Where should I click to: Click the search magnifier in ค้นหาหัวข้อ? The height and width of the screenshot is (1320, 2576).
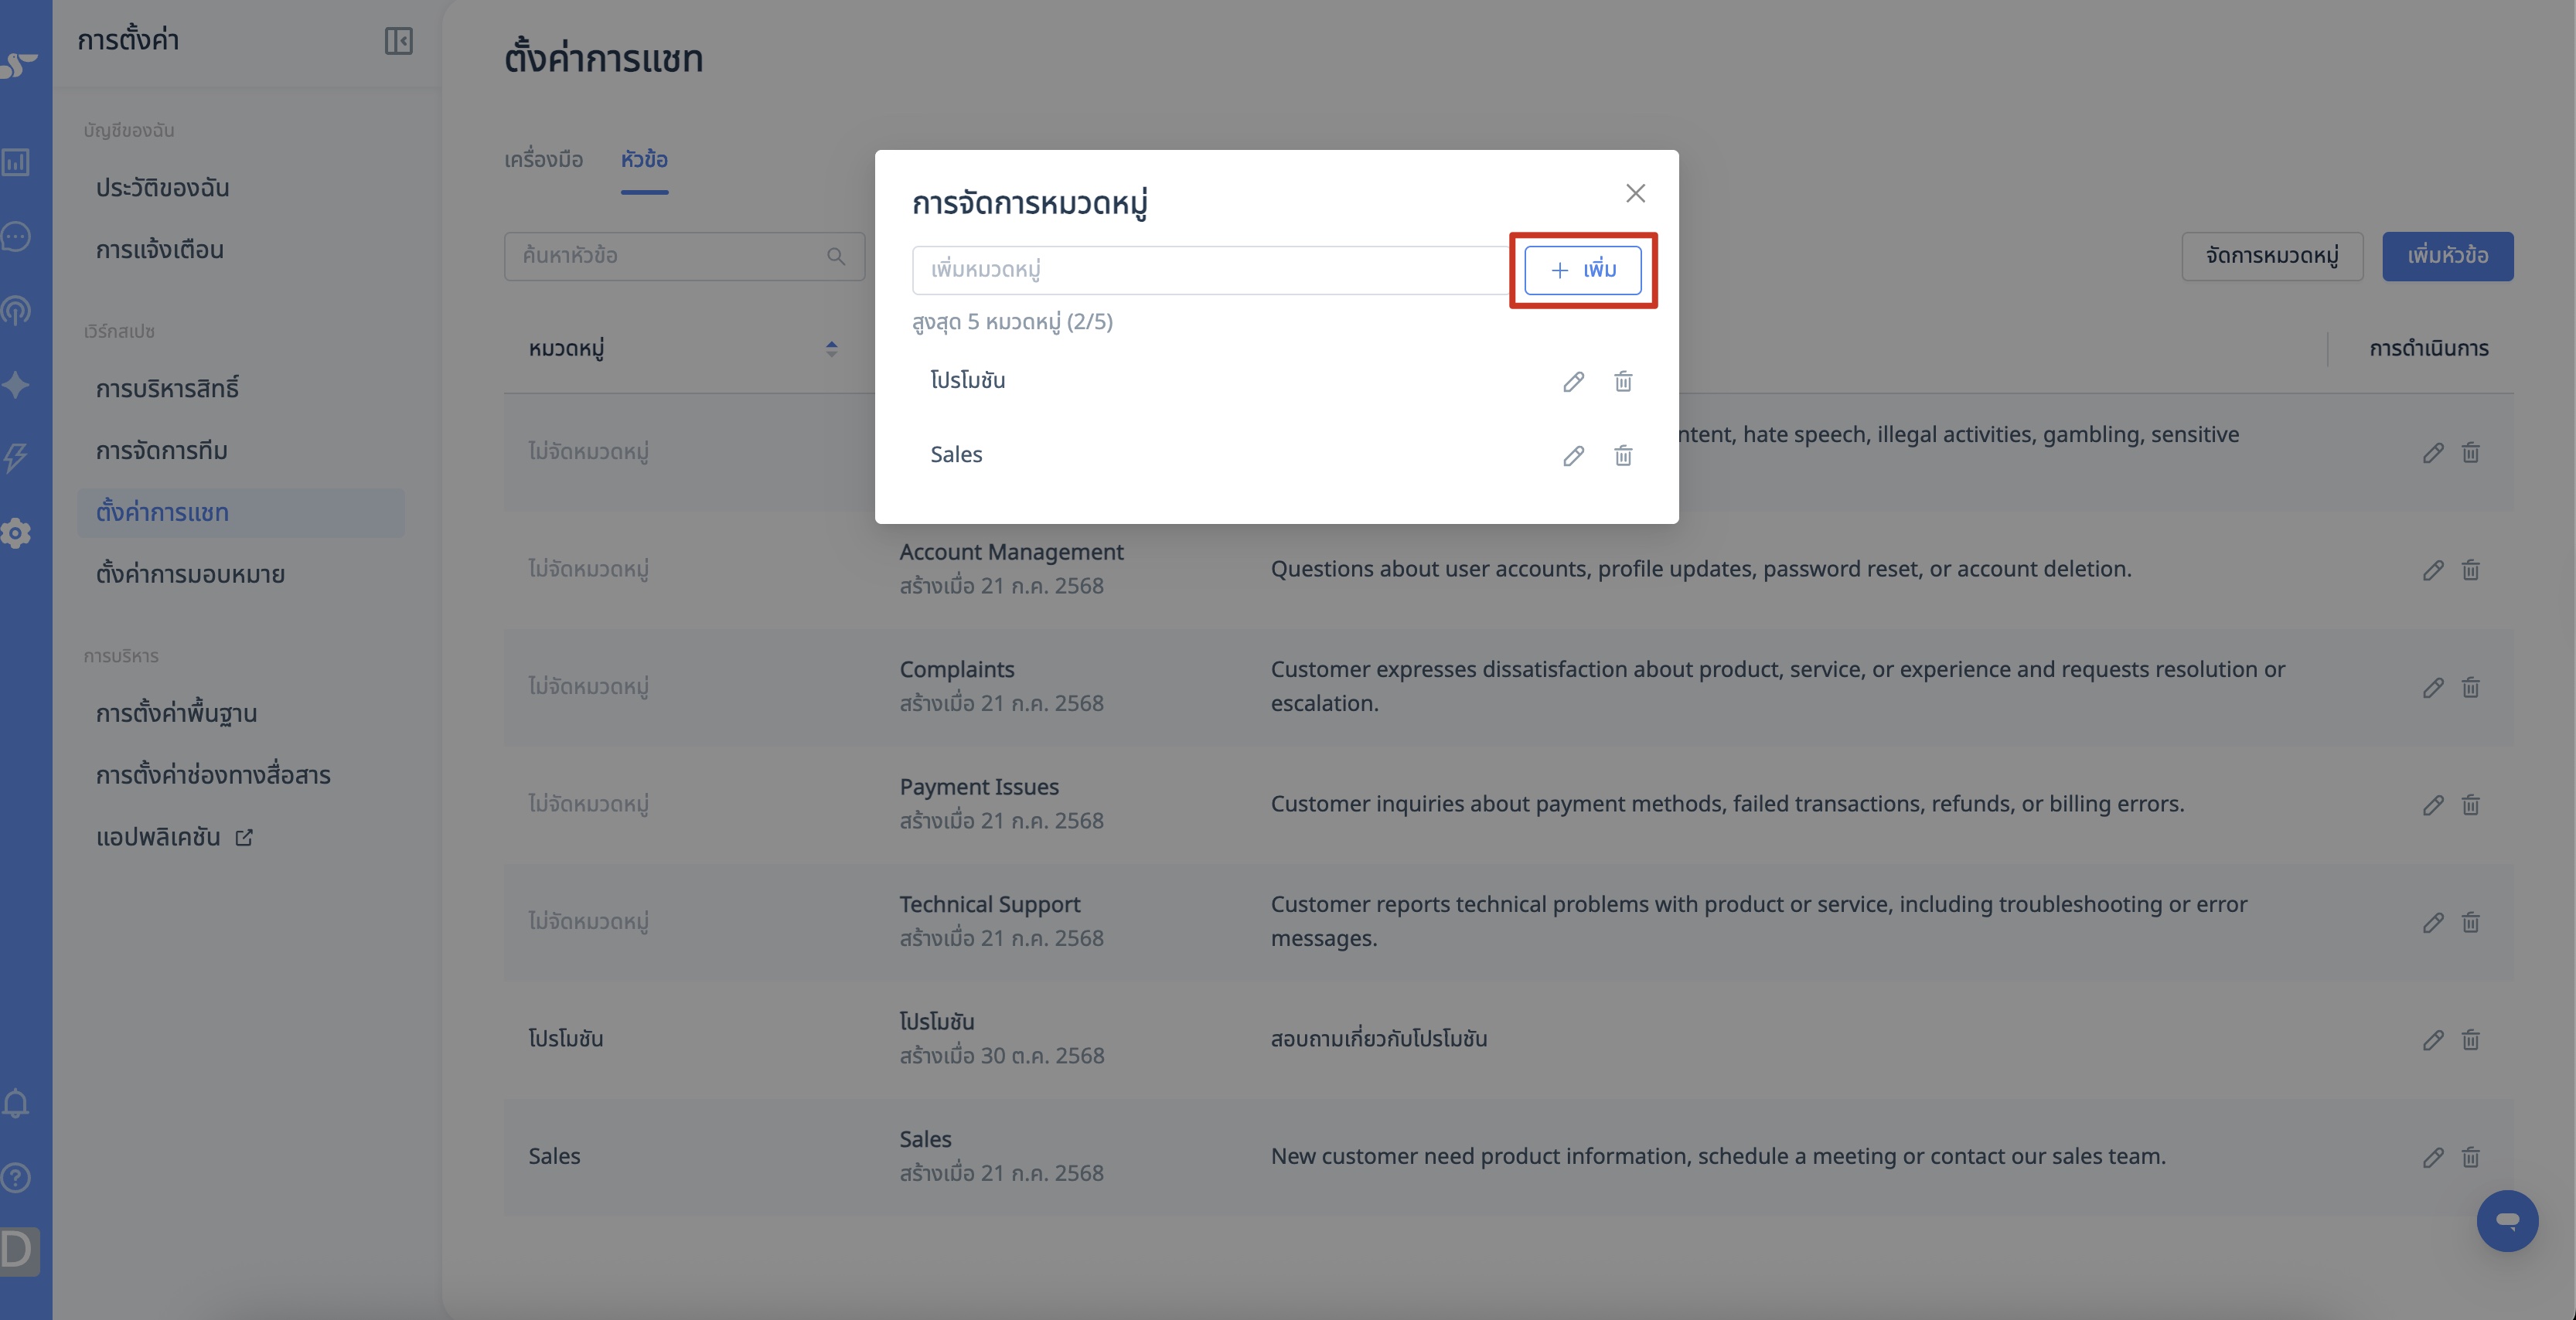pyautogui.click(x=836, y=257)
